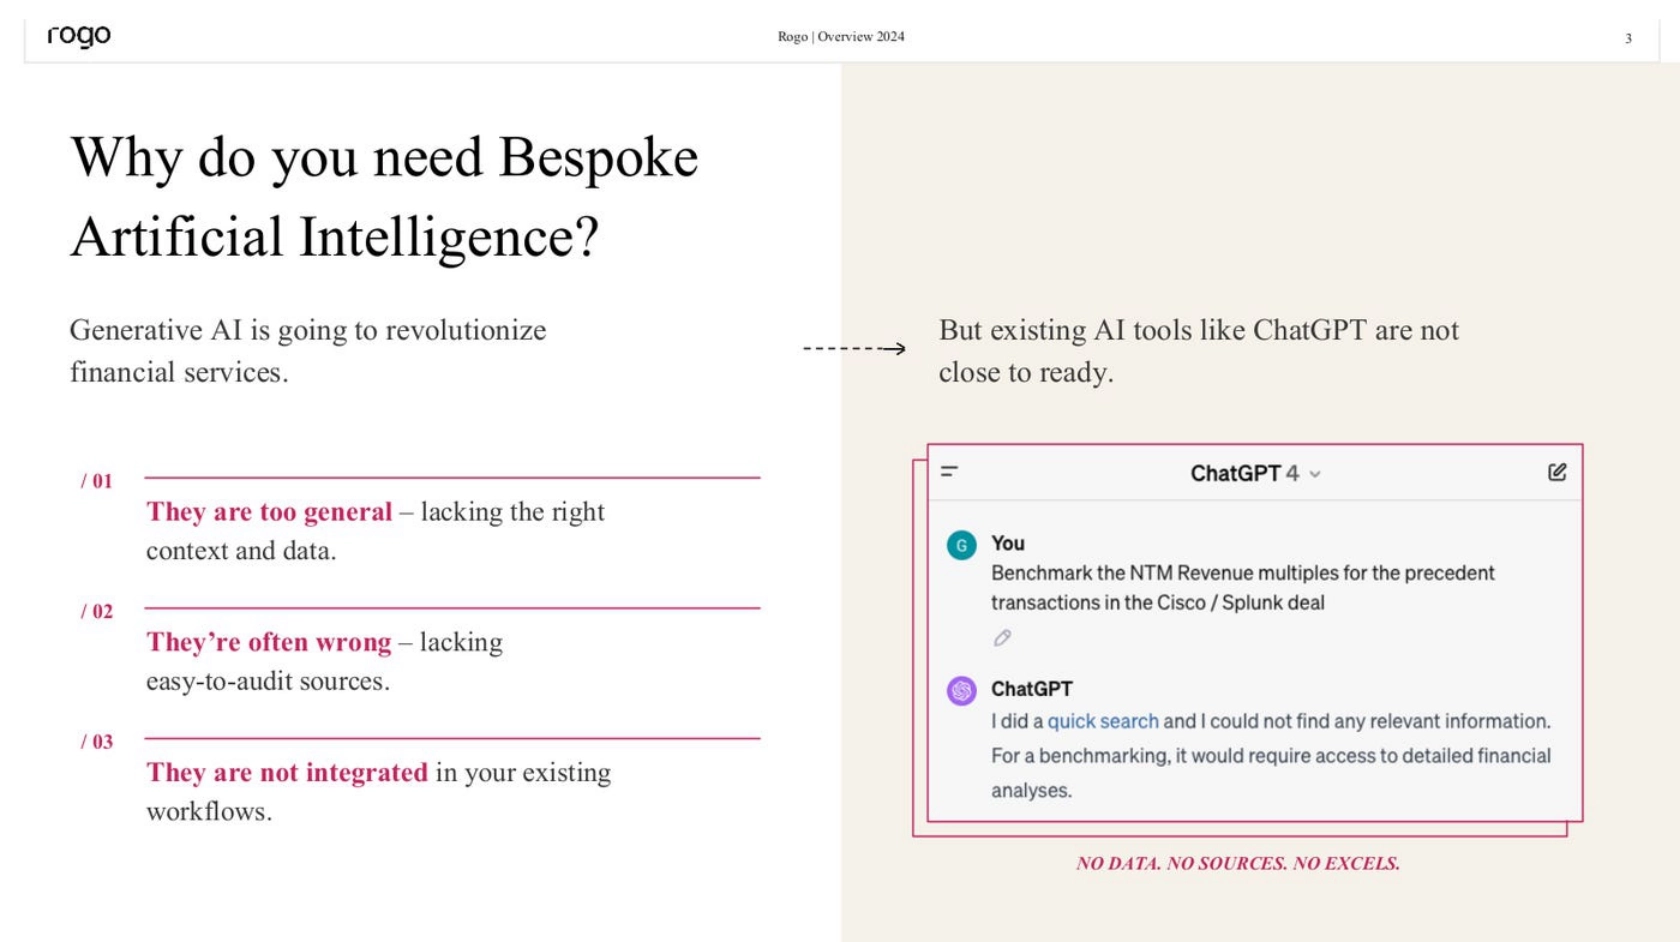Click the rogo logo
Image resolution: width=1680 pixels, height=942 pixels.
[79, 36]
